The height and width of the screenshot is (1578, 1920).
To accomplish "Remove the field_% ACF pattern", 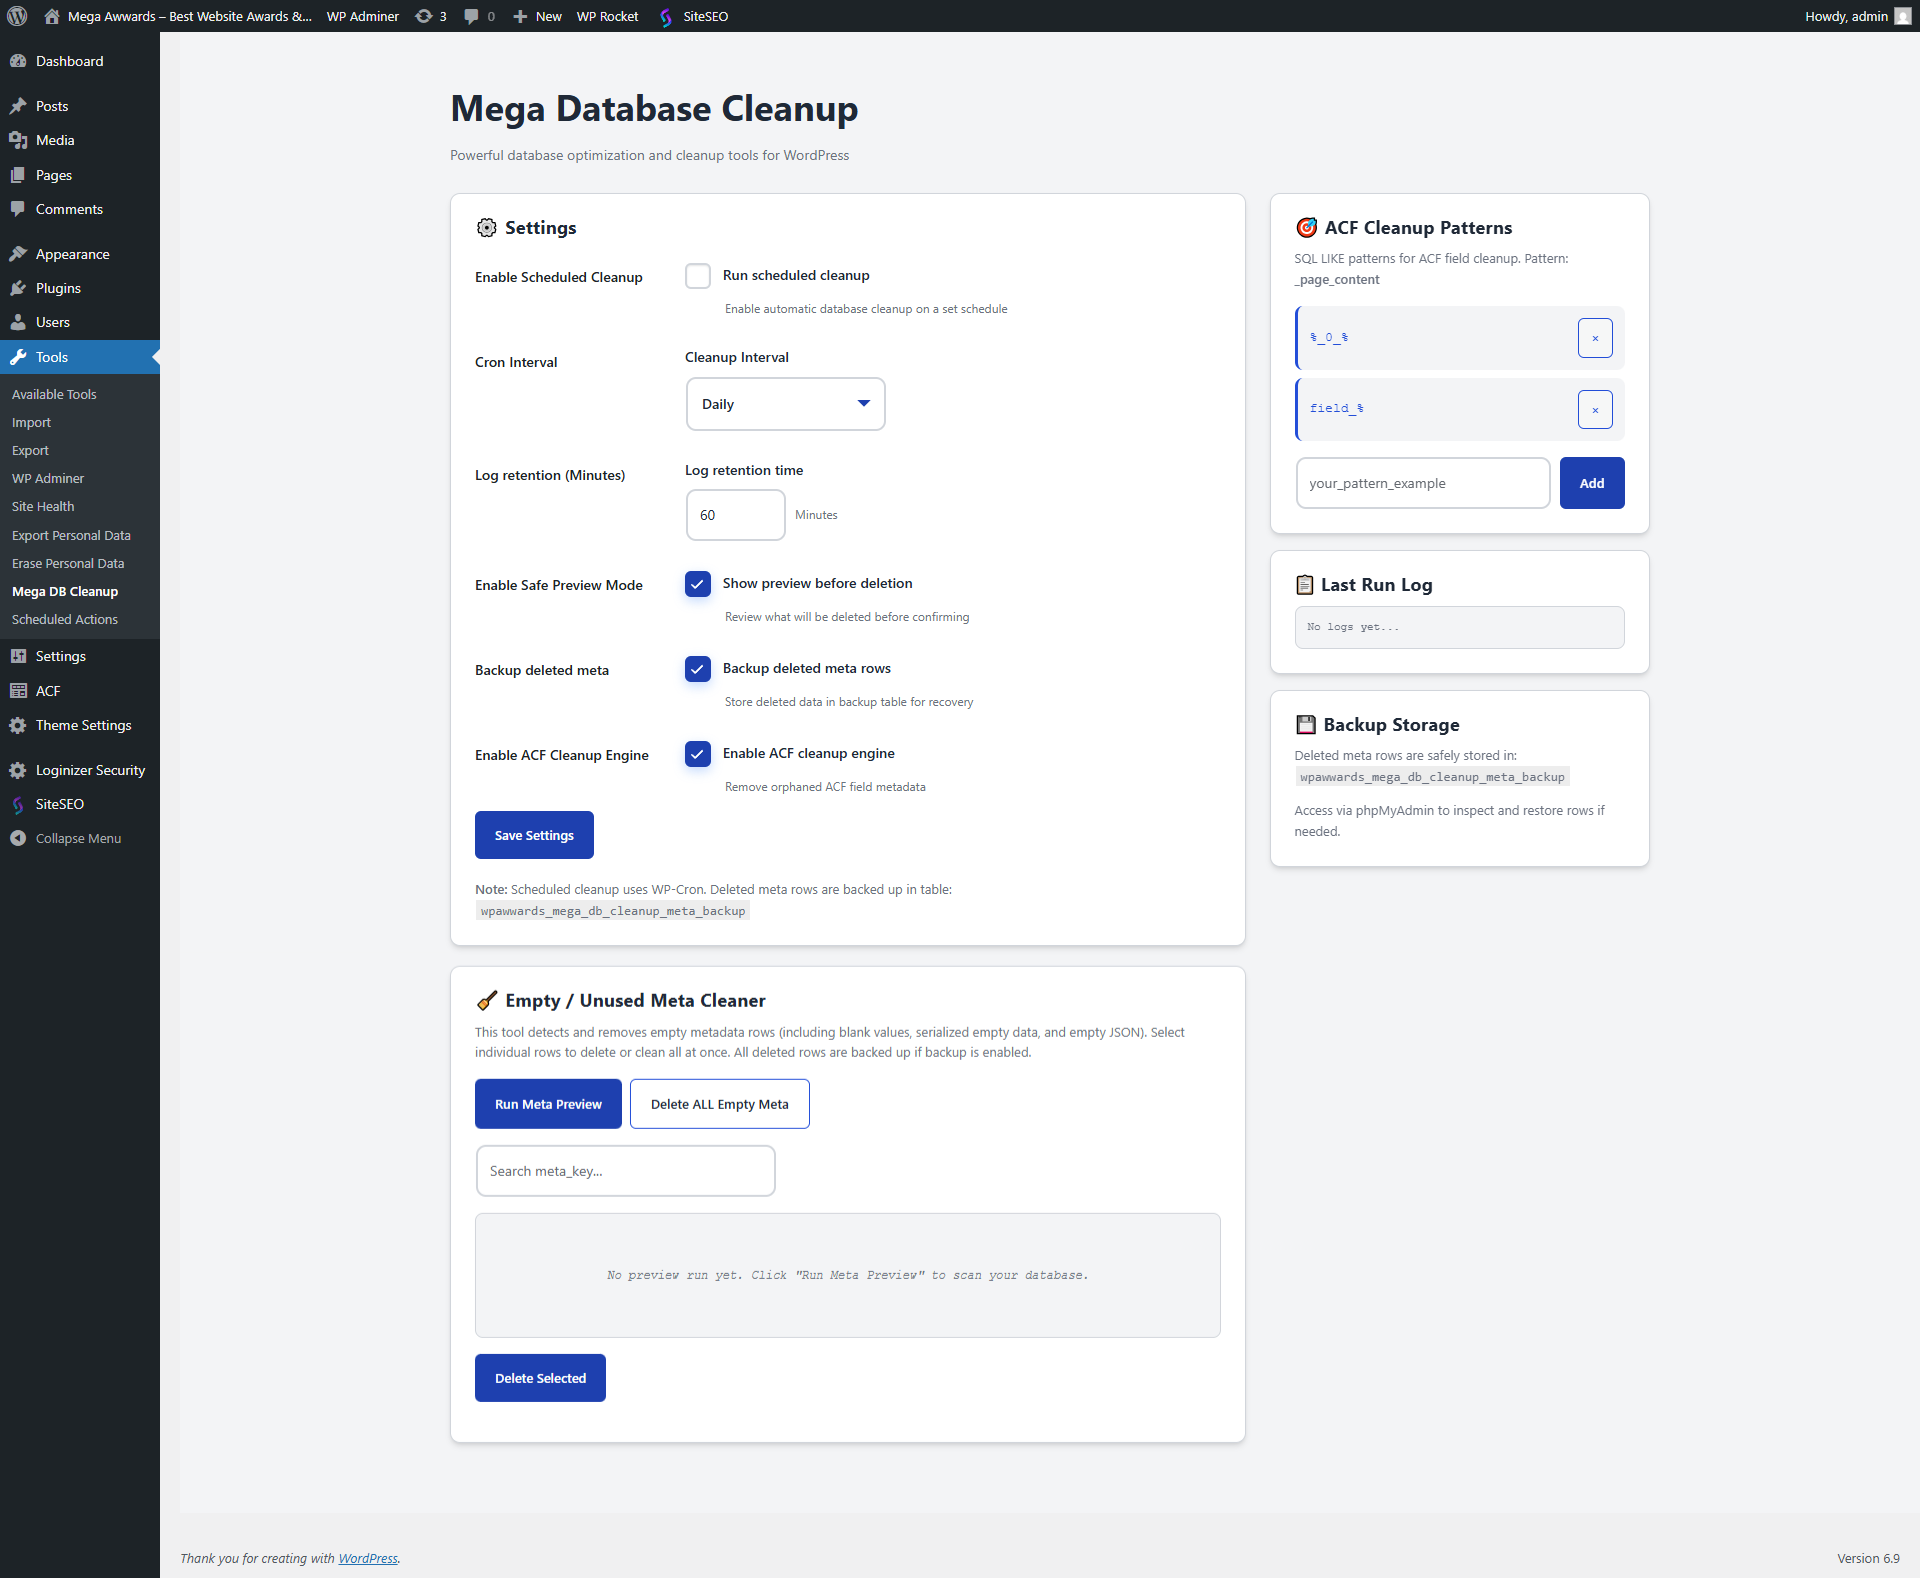I will click(x=1594, y=409).
